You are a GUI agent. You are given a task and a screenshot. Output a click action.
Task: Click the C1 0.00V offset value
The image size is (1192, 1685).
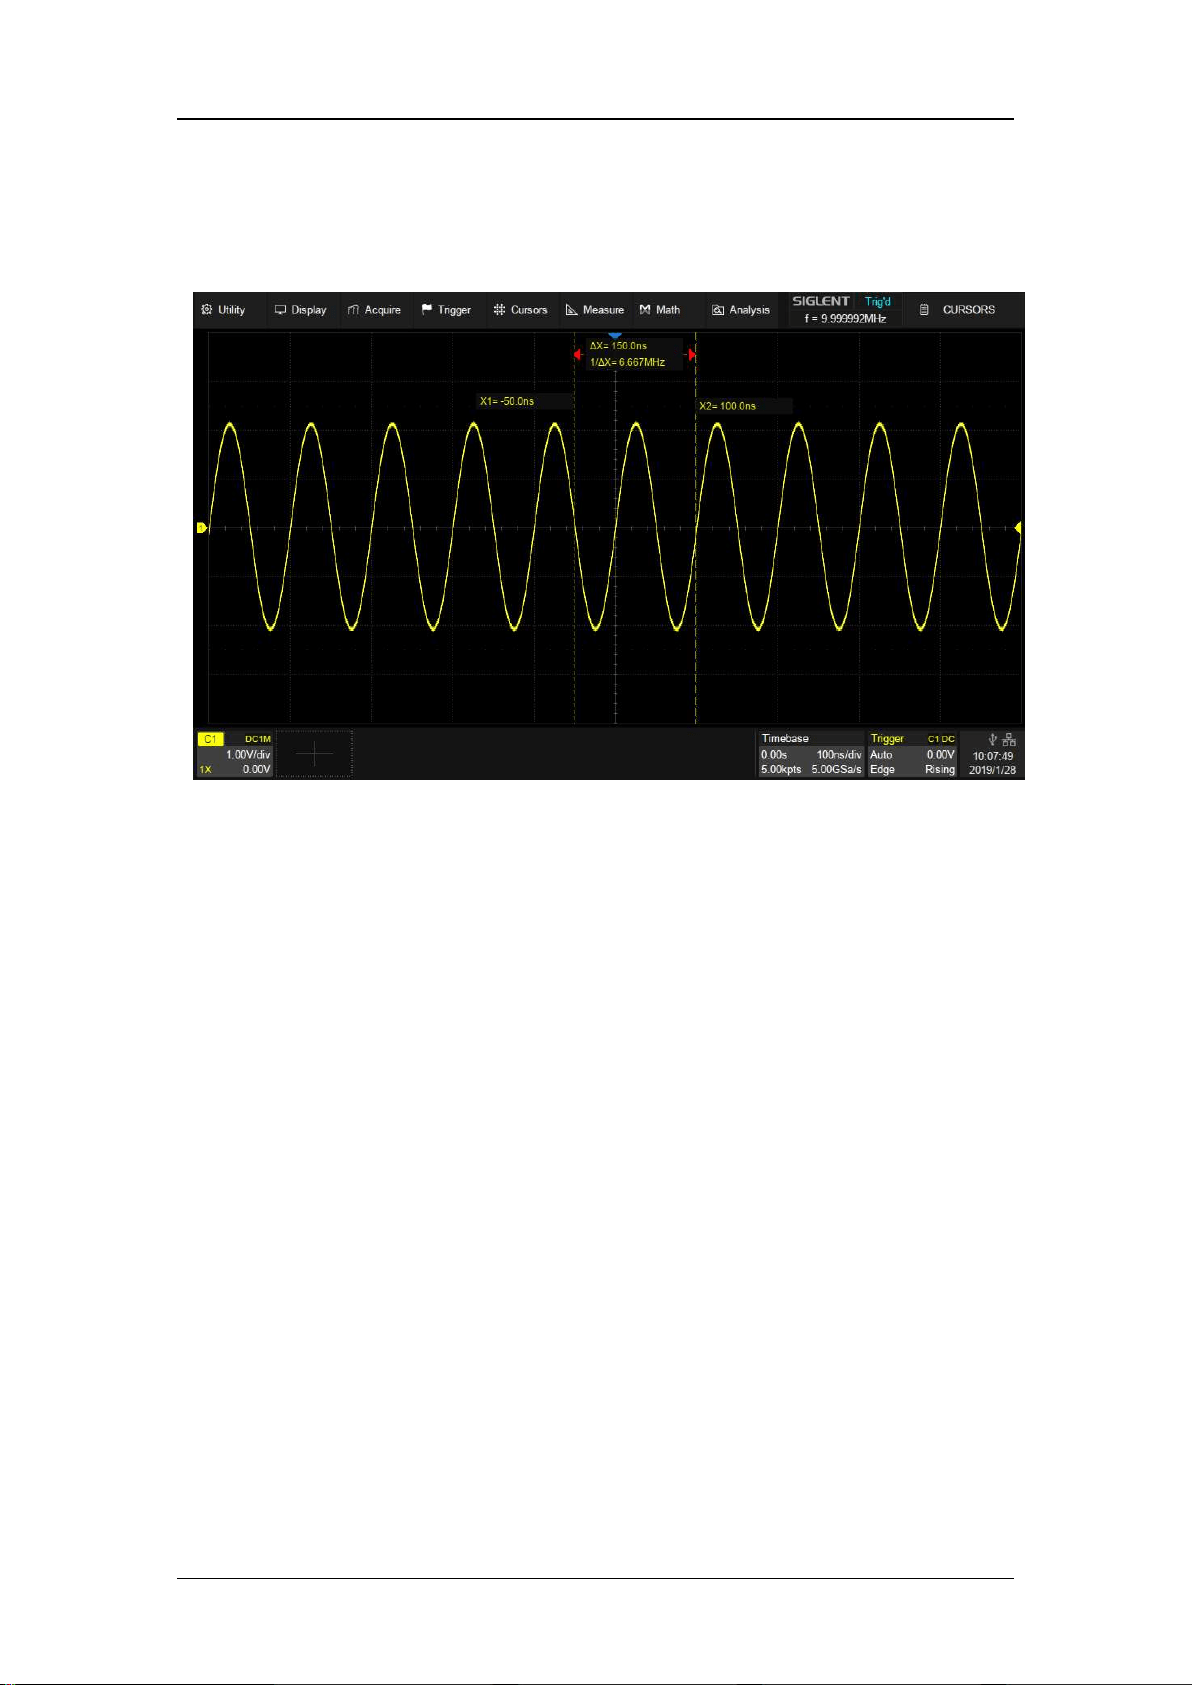[x=256, y=769]
